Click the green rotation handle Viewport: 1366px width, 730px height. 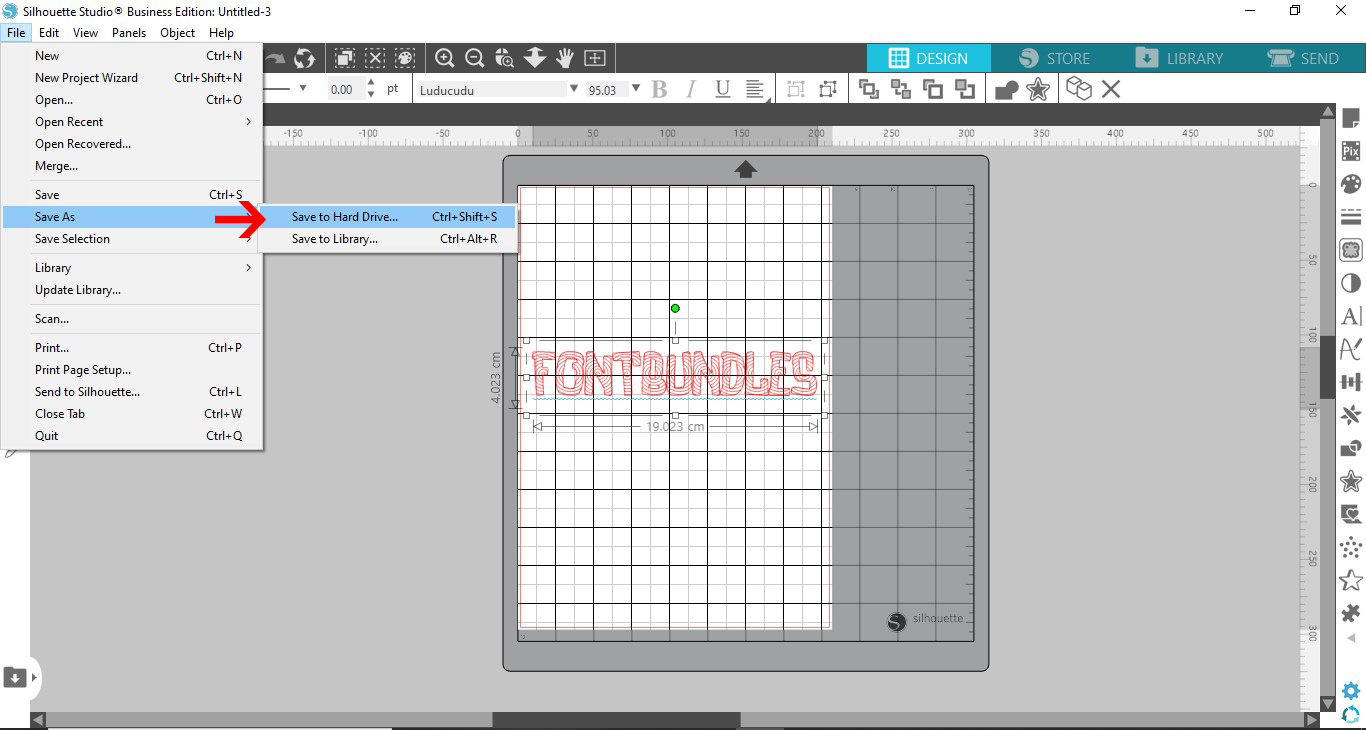[676, 308]
